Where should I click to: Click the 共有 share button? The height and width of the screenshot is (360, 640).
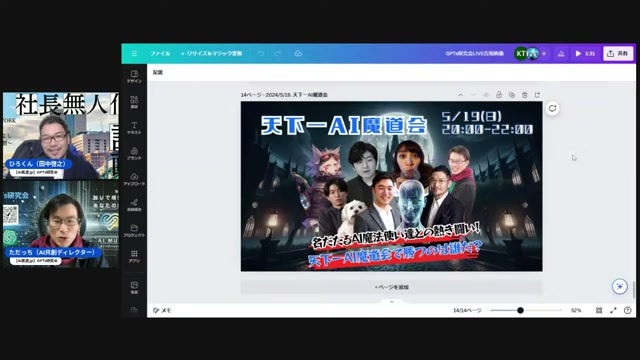(x=618, y=53)
